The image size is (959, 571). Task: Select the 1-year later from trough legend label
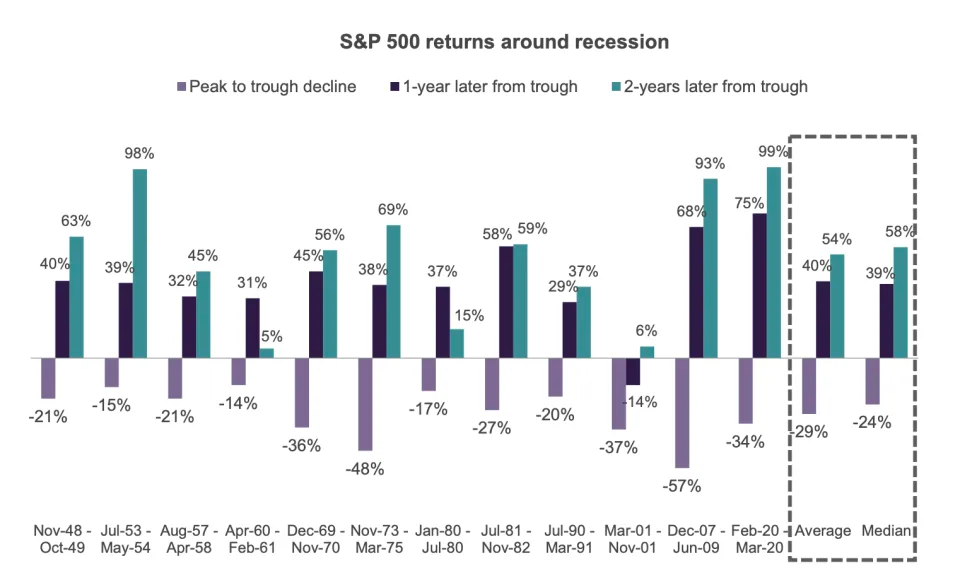coord(490,87)
